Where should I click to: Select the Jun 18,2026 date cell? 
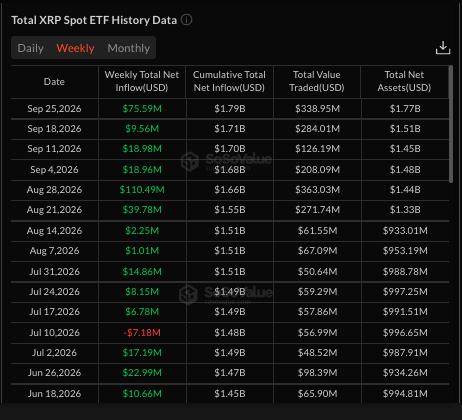click(x=54, y=394)
